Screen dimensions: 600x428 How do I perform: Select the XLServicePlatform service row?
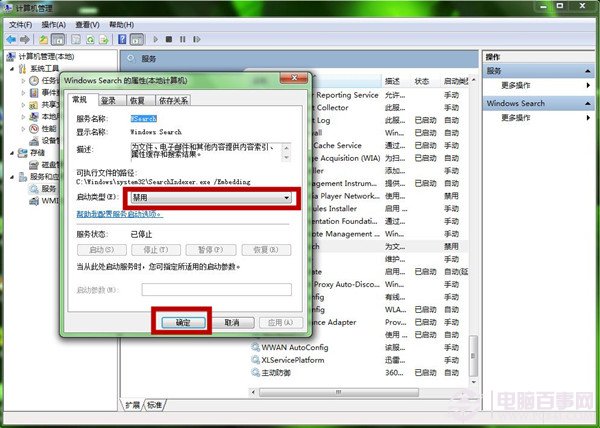(x=358, y=360)
